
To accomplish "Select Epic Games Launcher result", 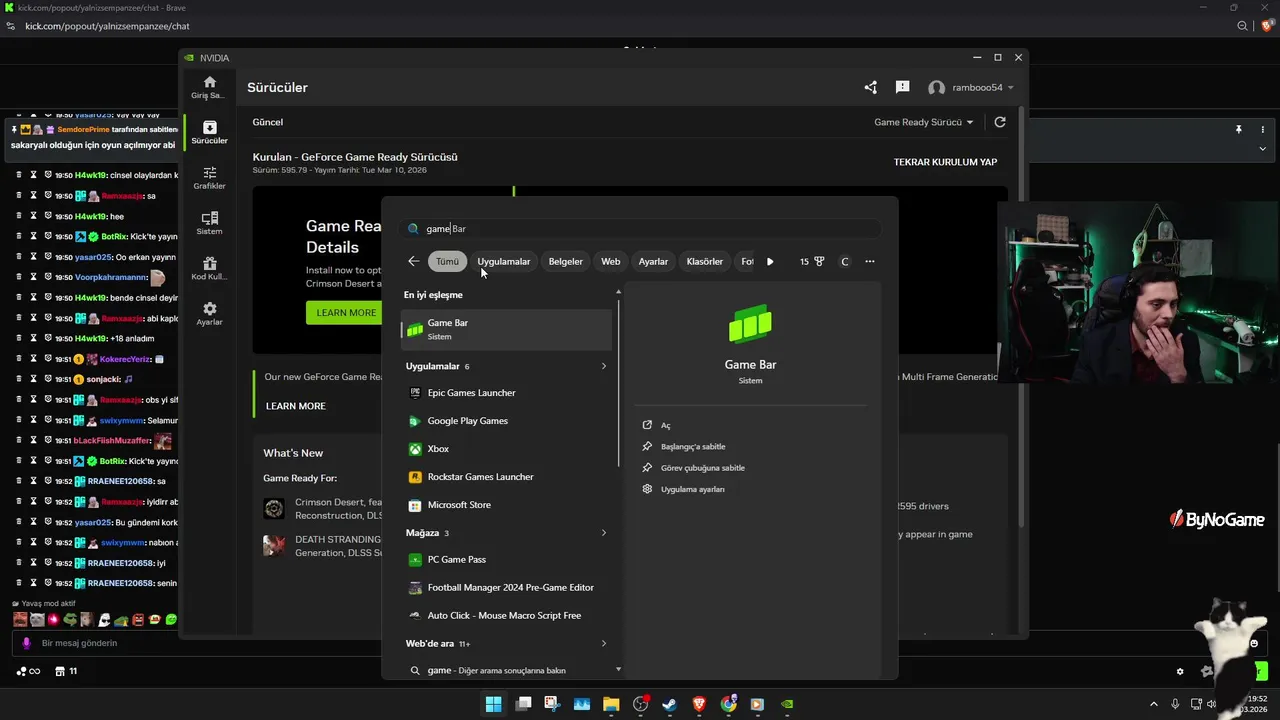I will [507, 393].
